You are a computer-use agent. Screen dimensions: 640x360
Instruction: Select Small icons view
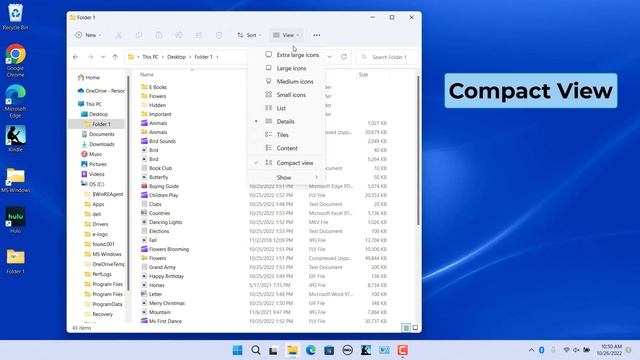[x=286, y=95]
